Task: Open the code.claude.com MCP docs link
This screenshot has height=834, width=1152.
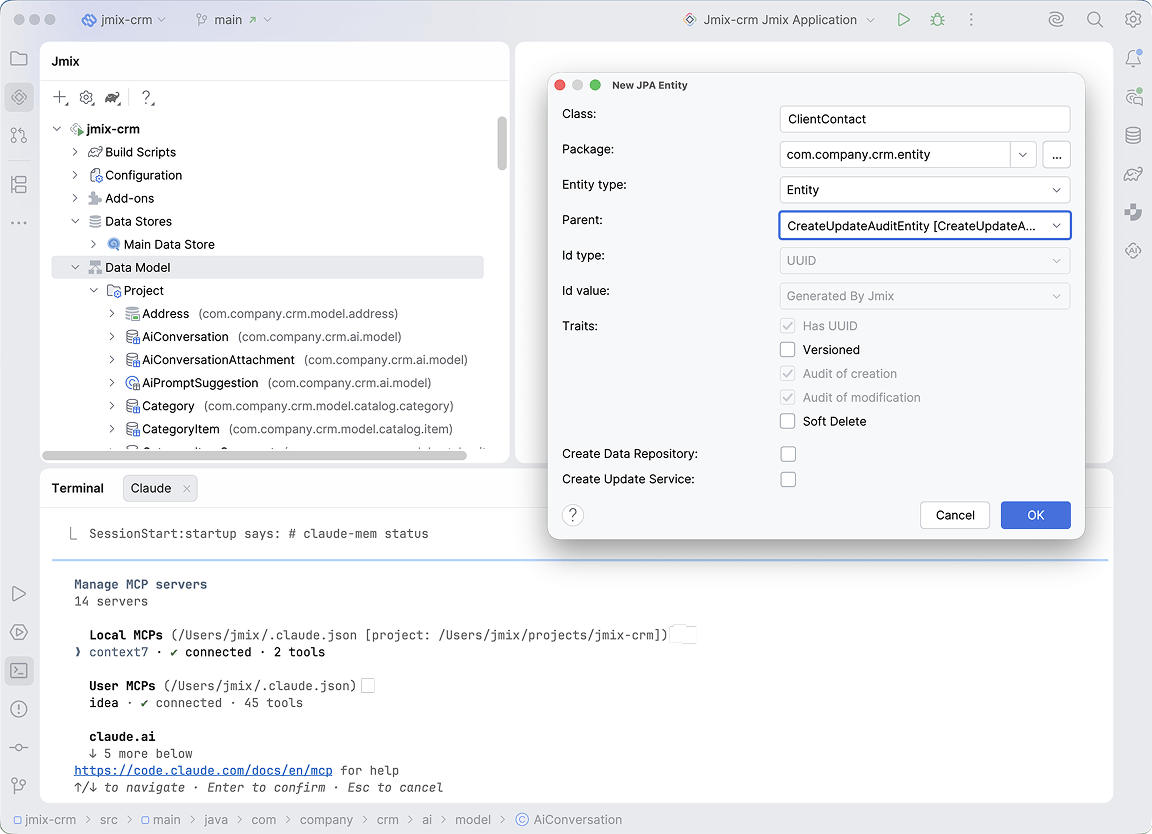Action: pos(204,770)
